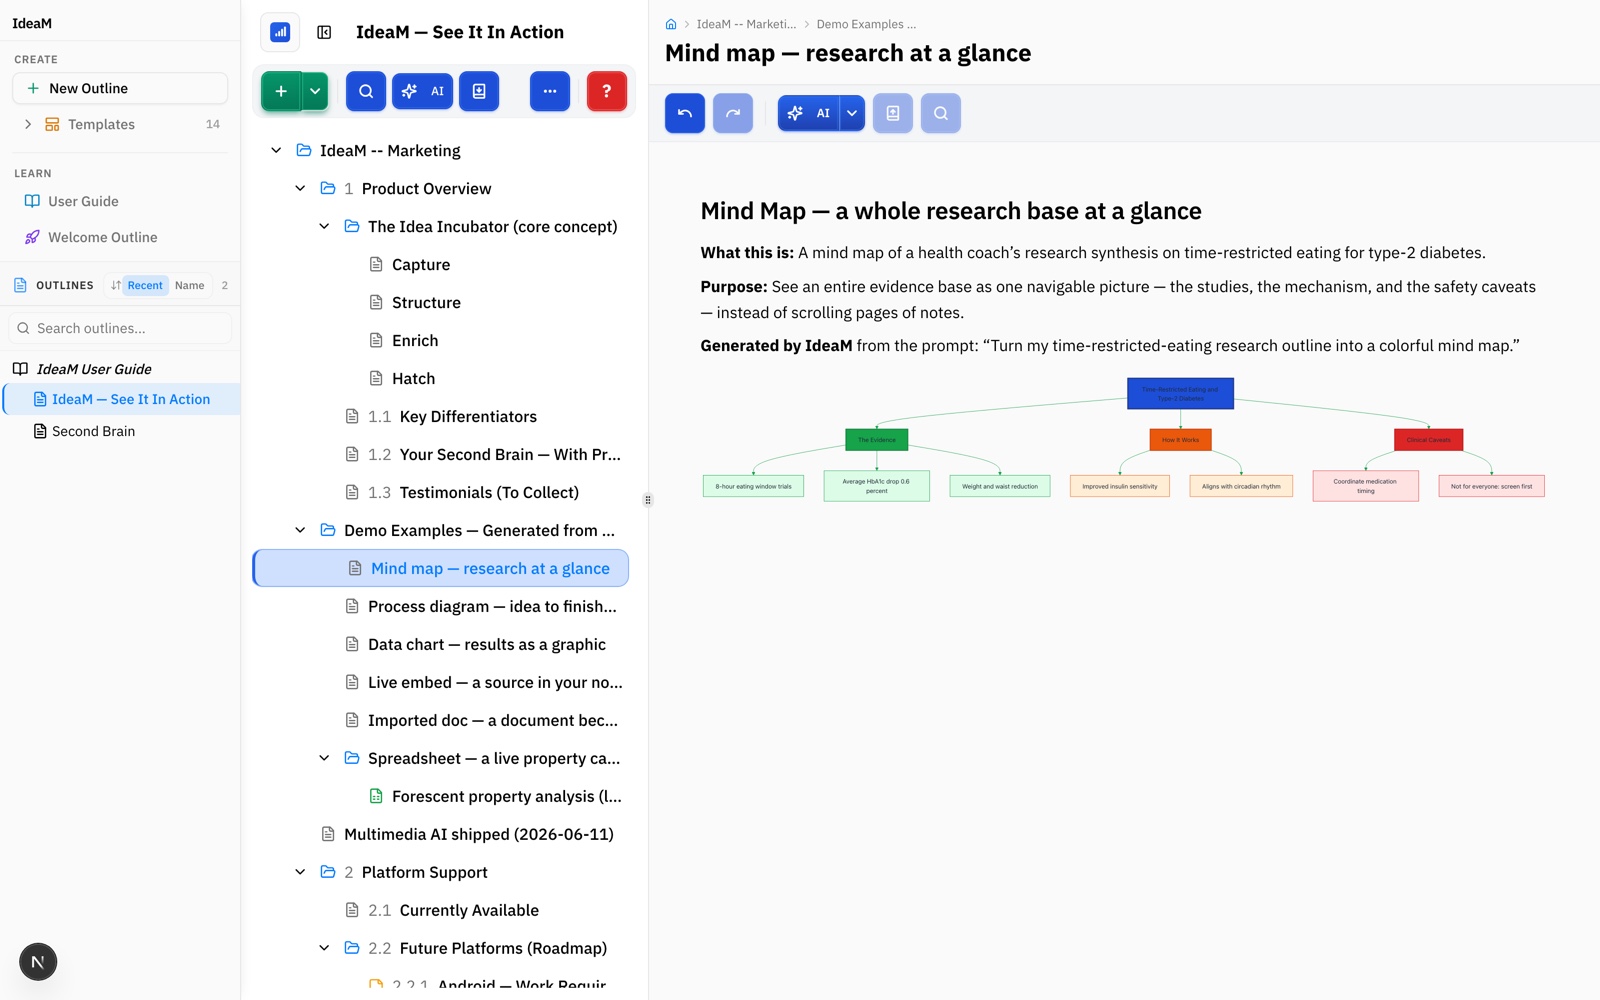Expand the Templates section chevron
The width and height of the screenshot is (1600, 1000).
coord(28,124)
